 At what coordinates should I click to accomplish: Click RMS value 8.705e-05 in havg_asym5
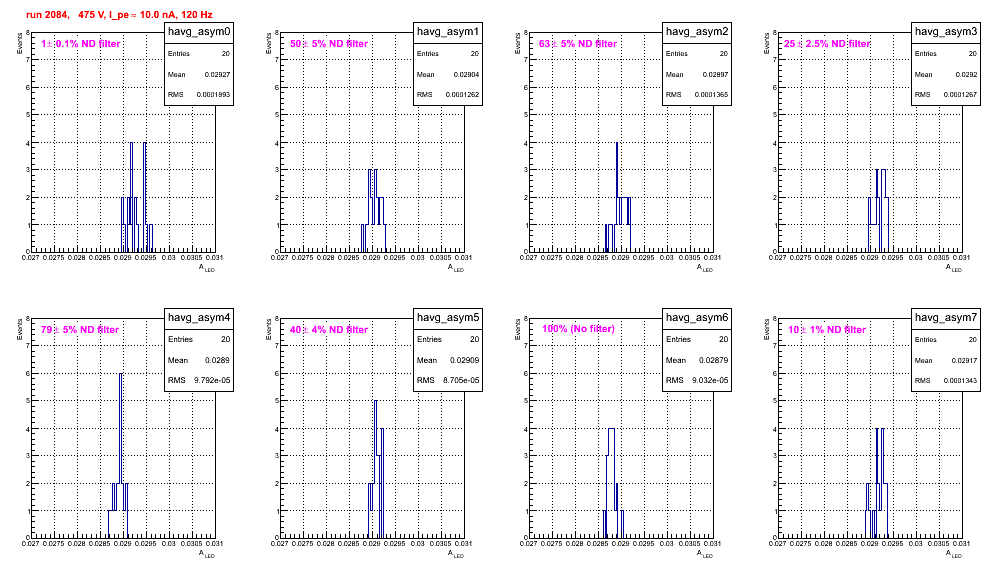click(x=461, y=381)
